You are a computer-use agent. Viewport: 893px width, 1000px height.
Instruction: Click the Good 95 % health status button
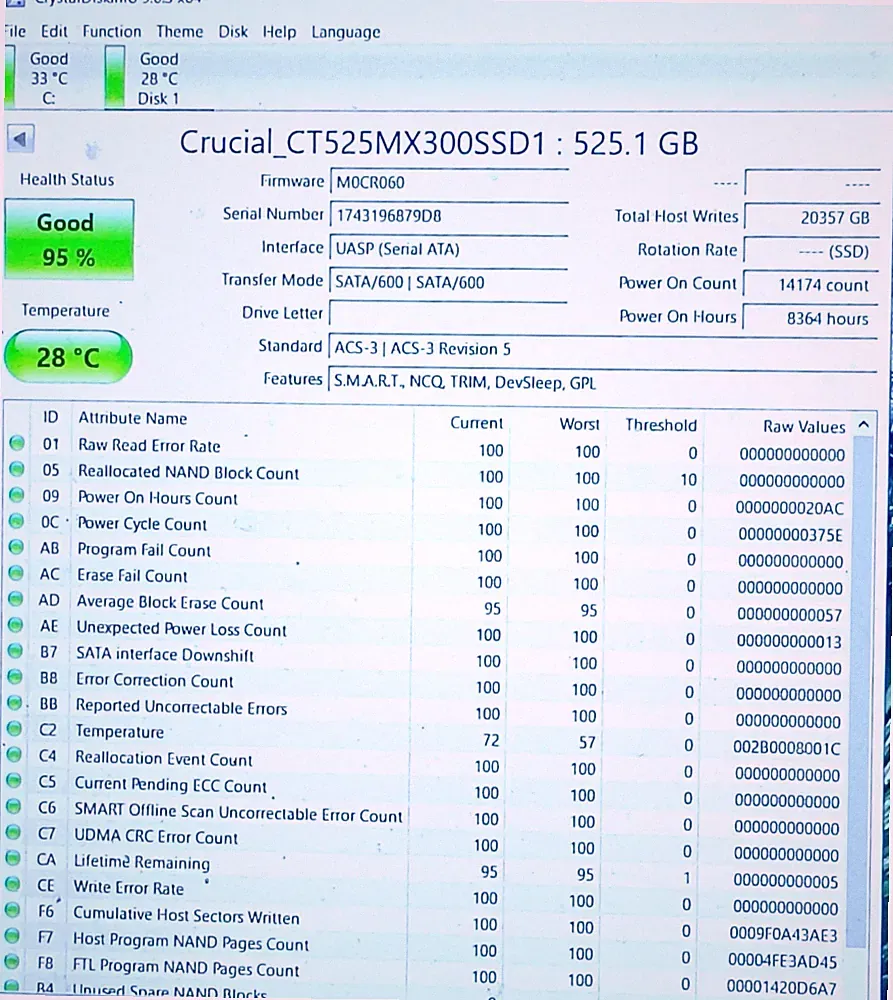coord(69,240)
